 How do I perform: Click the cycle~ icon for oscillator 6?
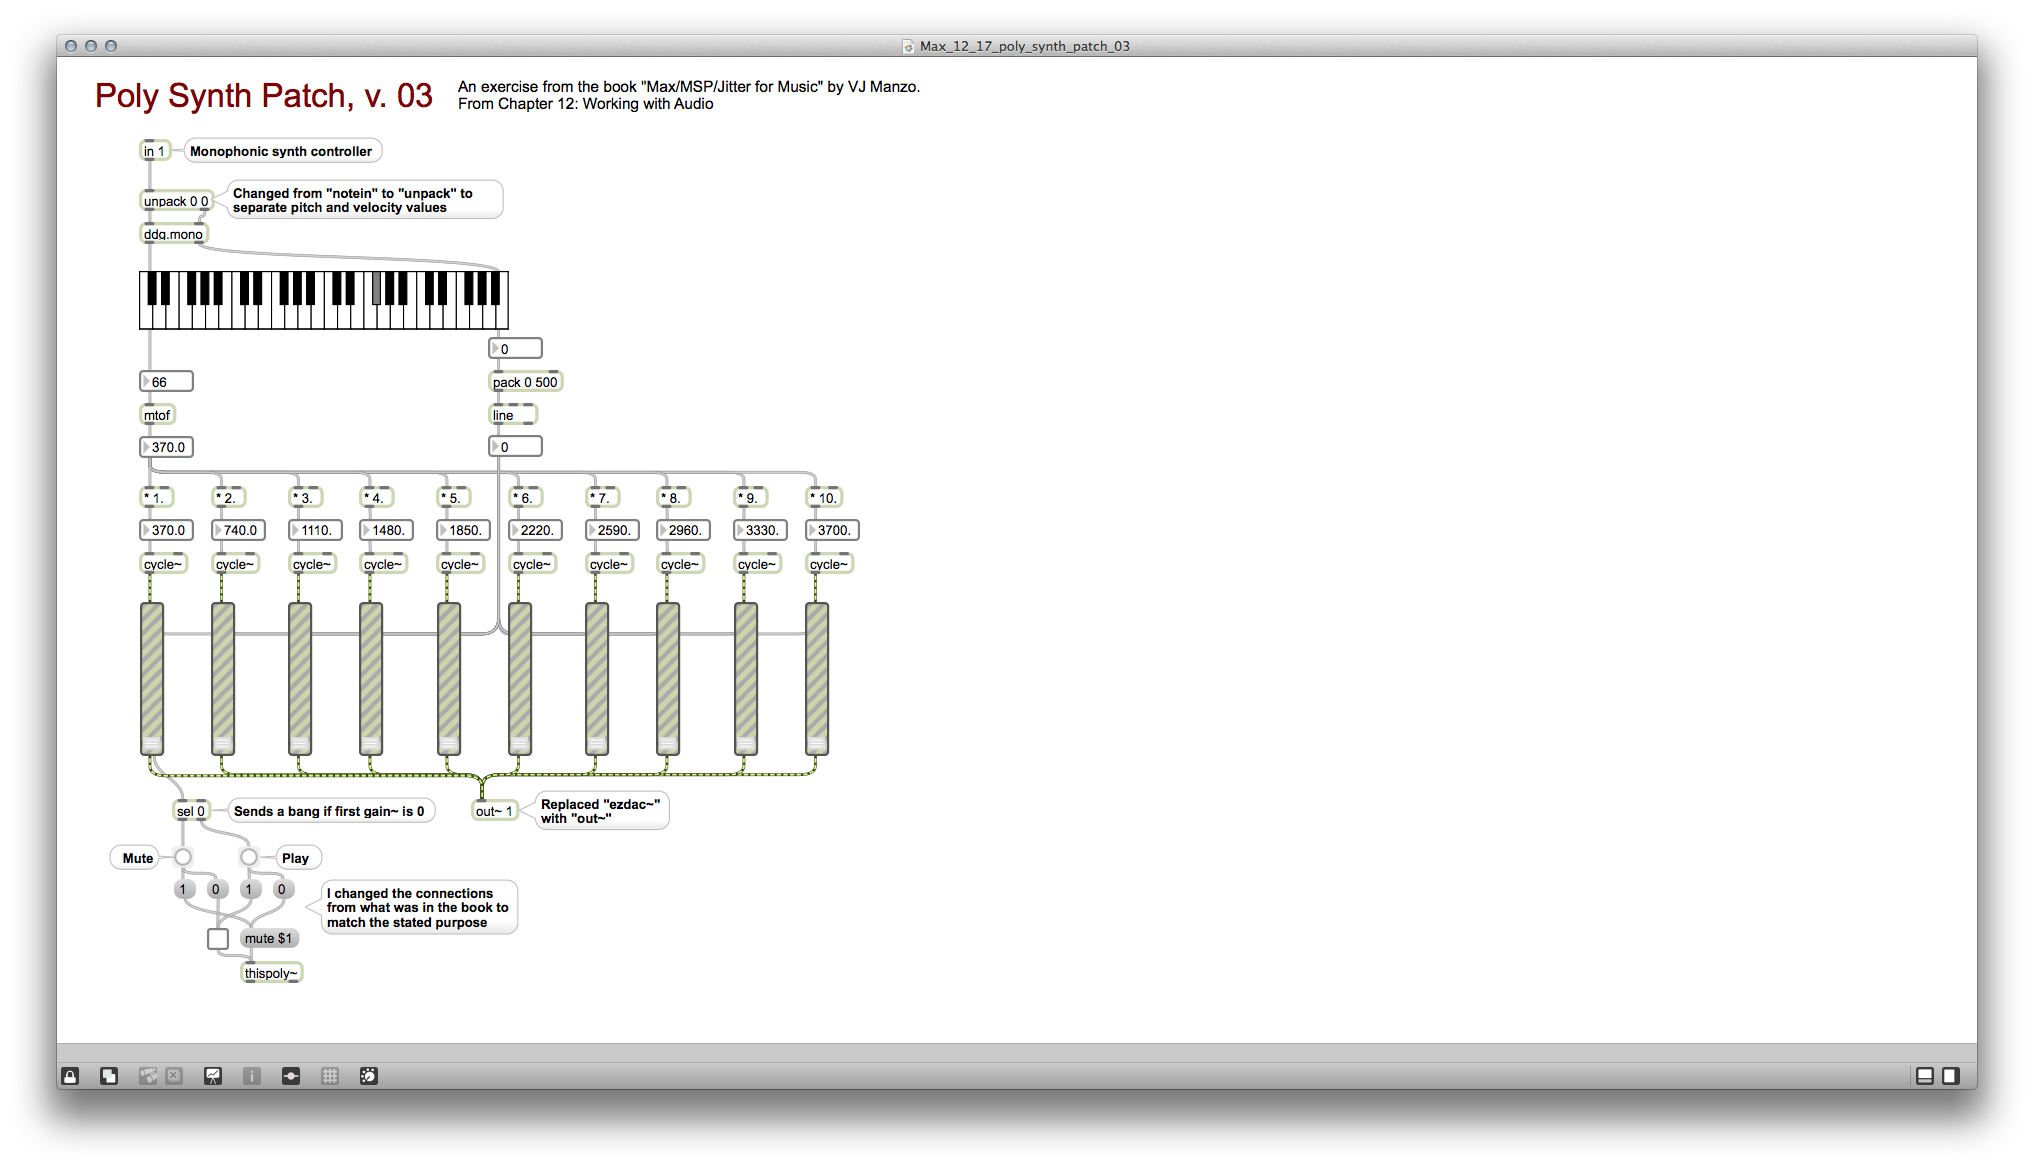point(532,564)
